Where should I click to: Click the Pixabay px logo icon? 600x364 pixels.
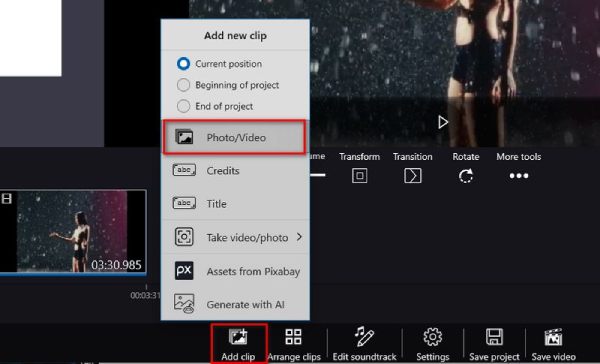[184, 271]
